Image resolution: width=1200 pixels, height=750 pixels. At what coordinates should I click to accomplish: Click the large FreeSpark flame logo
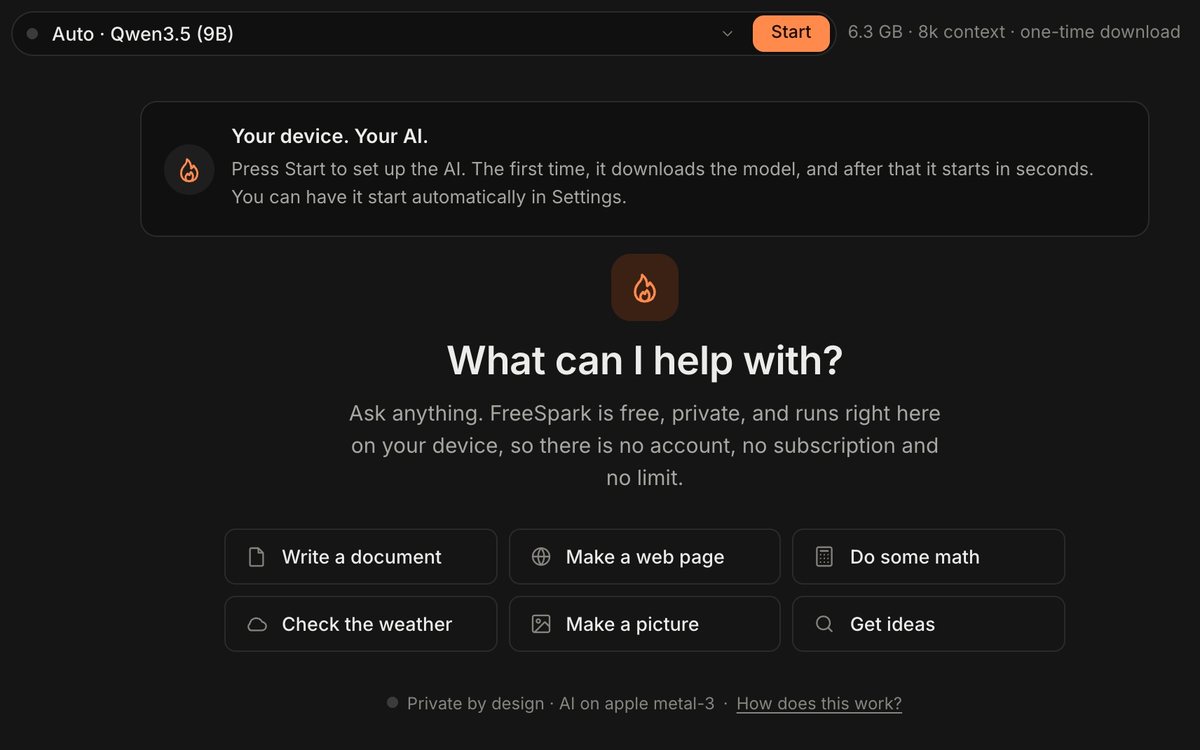[x=645, y=288]
